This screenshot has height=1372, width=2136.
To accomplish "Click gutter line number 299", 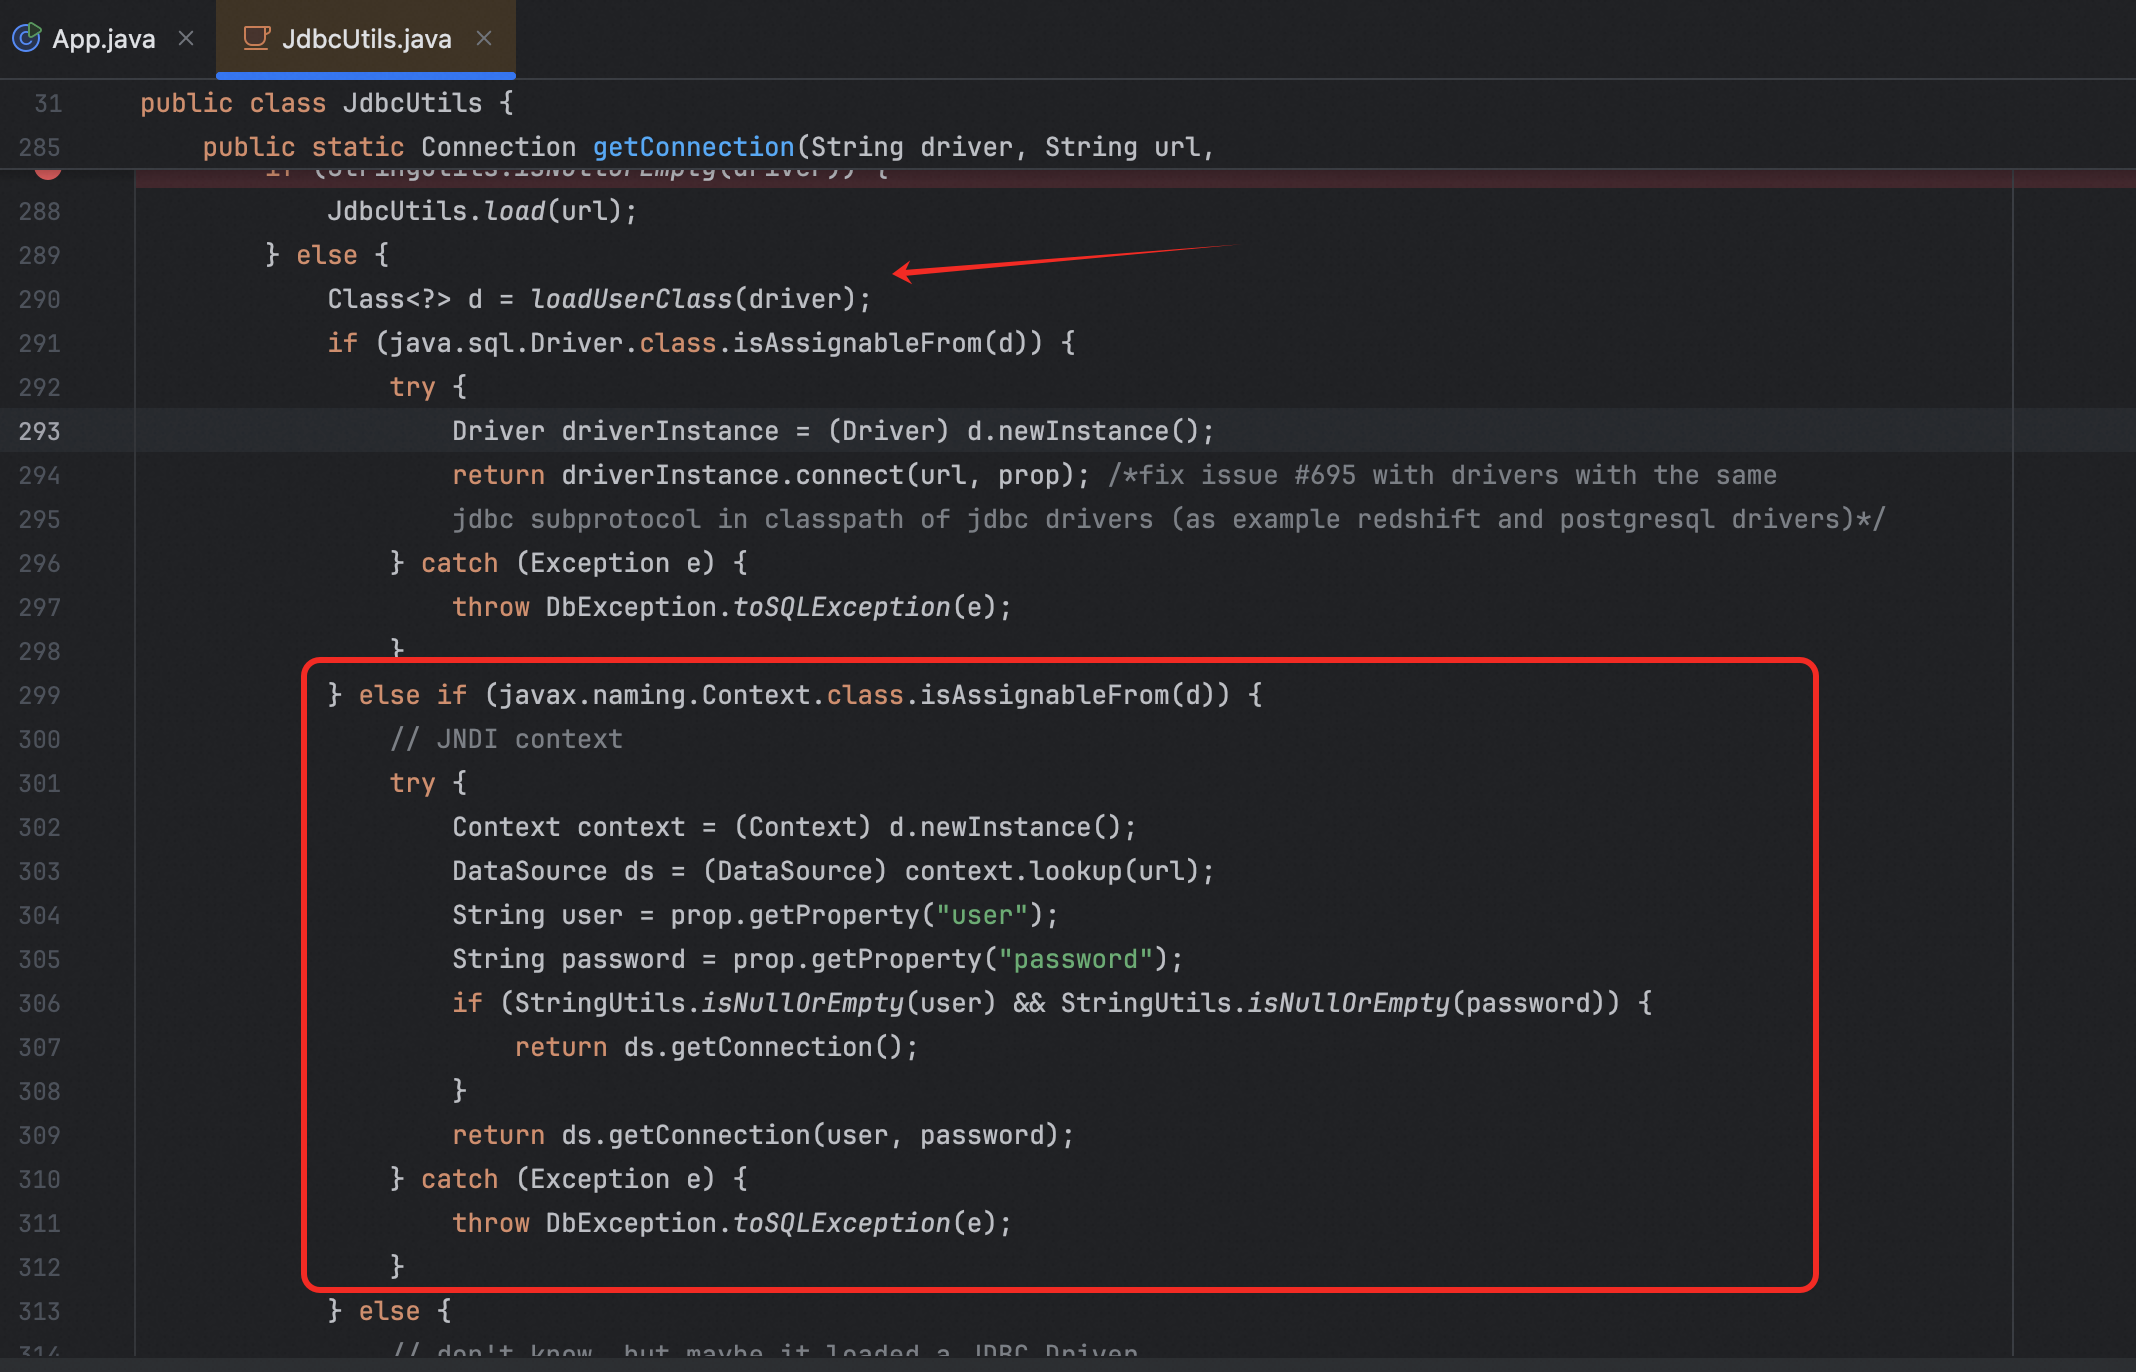I will 40,695.
